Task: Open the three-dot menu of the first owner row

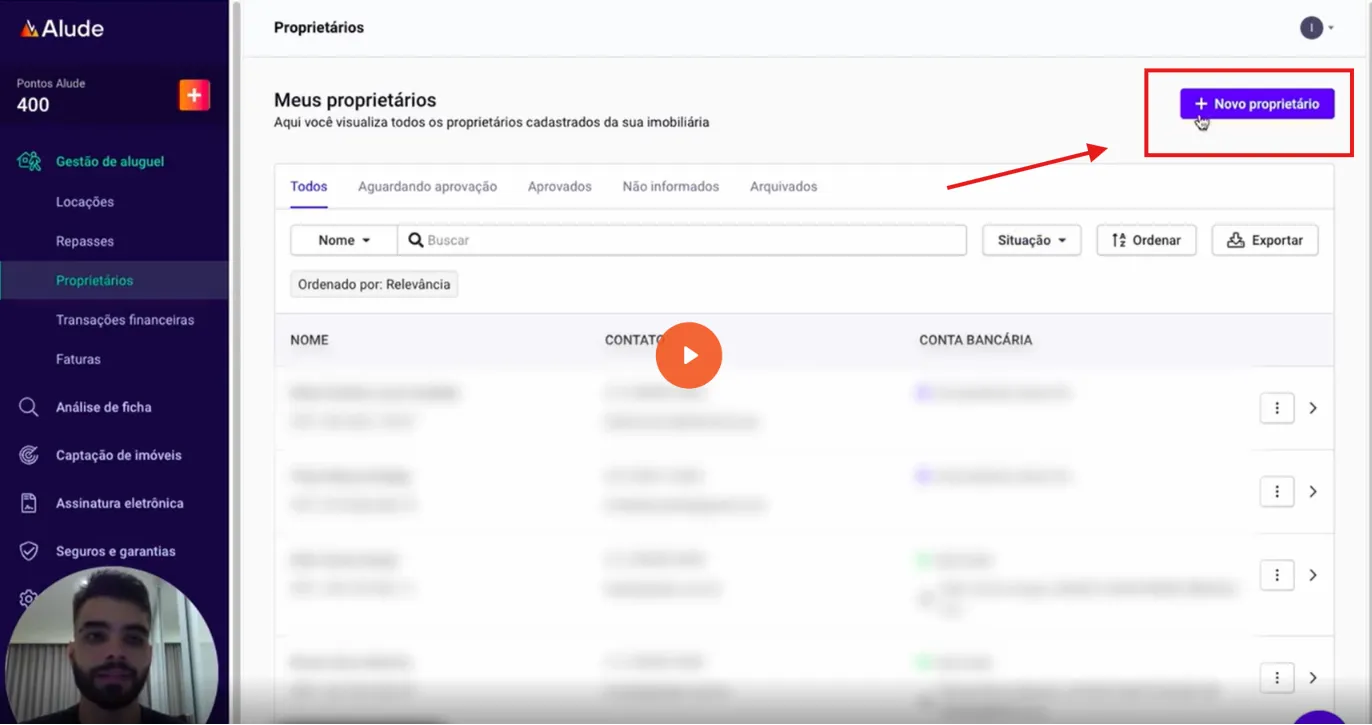Action: click(1277, 408)
